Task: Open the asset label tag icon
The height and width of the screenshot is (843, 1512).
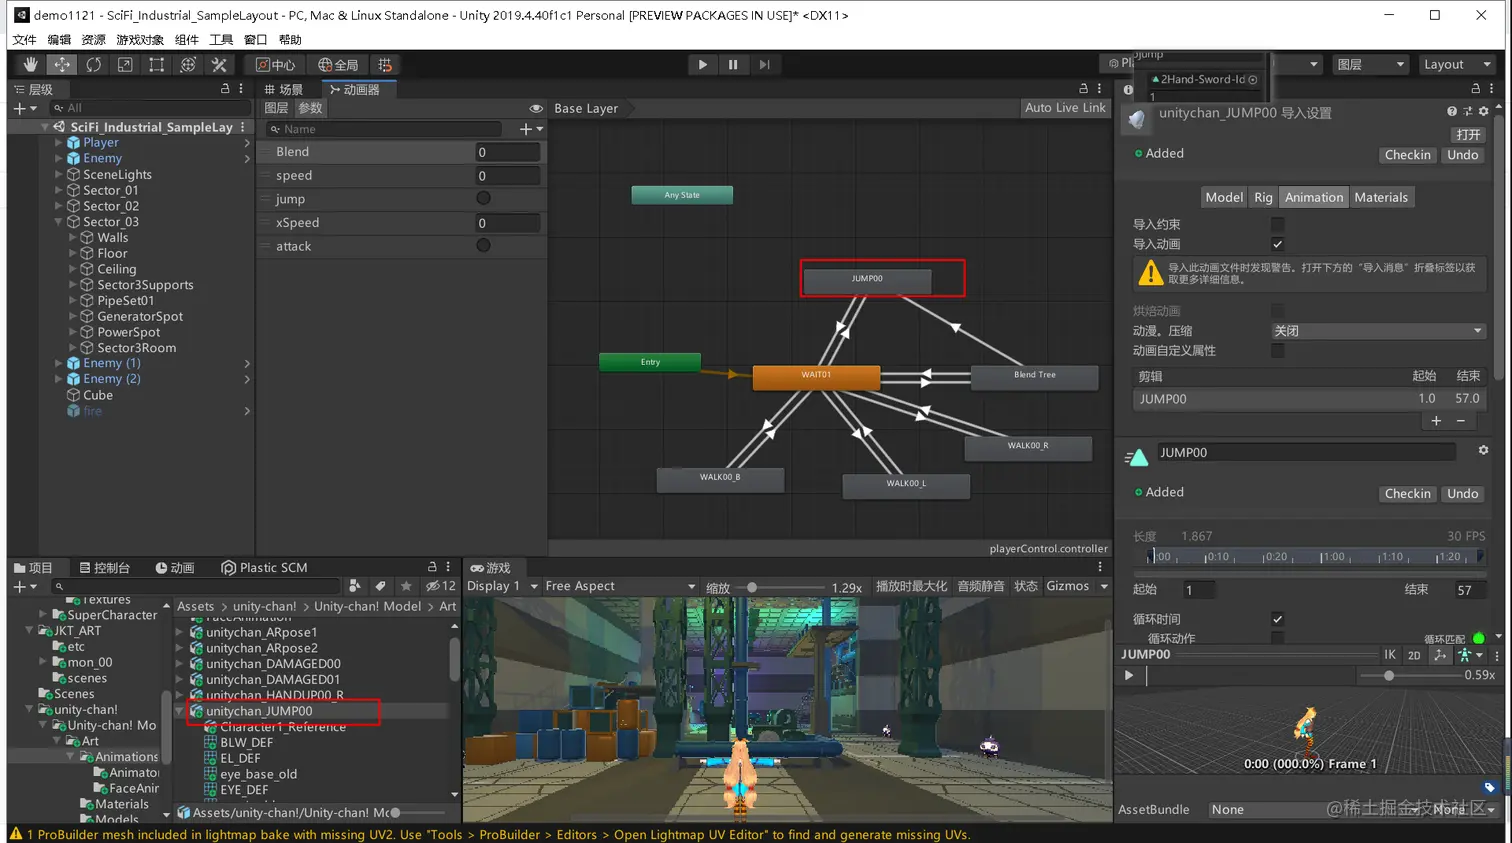Action: (x=1490, y=787)
